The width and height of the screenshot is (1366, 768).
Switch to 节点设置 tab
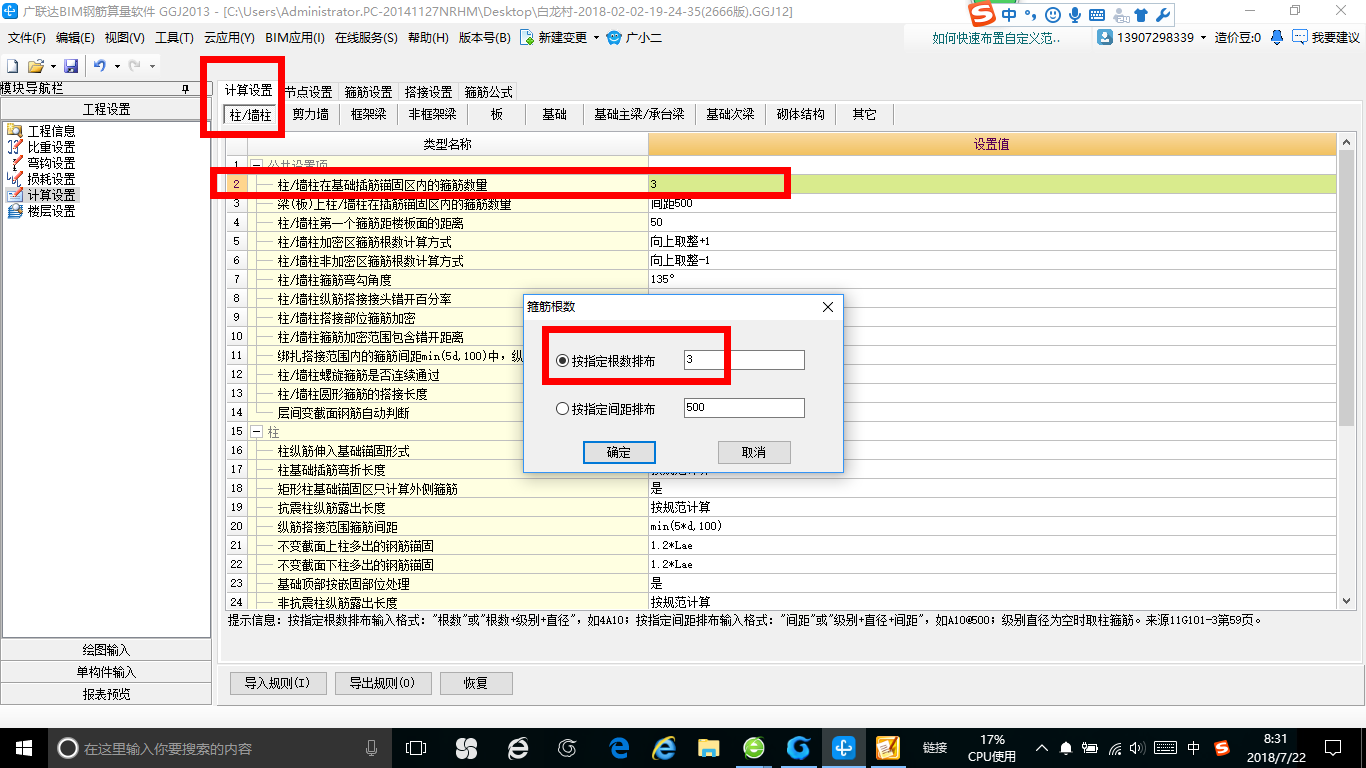(x=309, y=92)
